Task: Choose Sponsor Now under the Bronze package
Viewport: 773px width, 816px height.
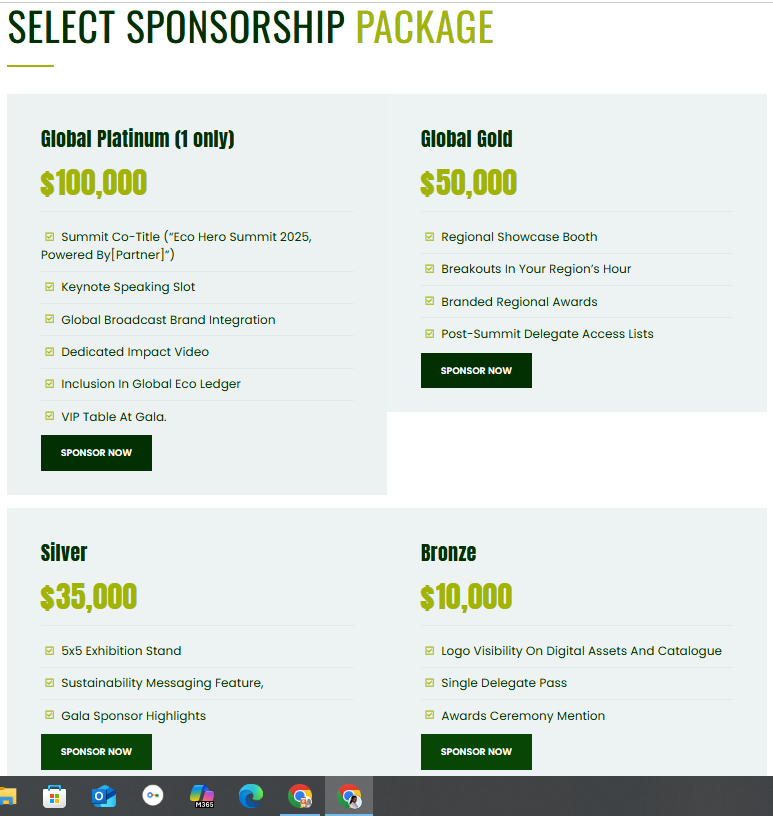Action: click(476, 752)
